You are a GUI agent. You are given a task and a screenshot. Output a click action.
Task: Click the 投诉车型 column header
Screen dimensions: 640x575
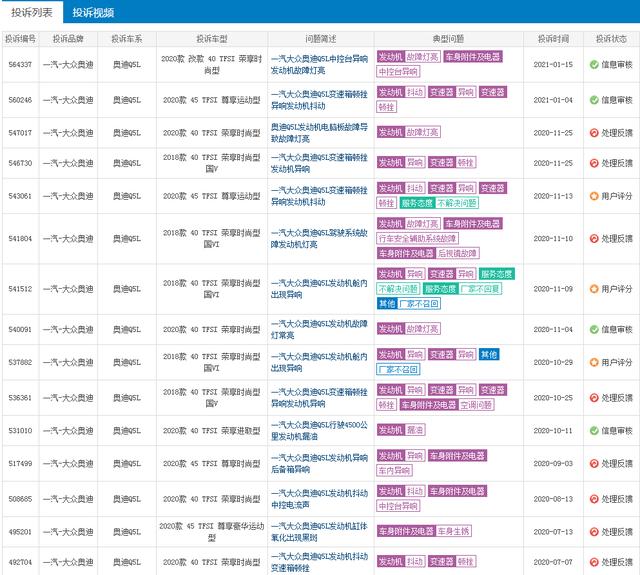click(x=212, y=39)
